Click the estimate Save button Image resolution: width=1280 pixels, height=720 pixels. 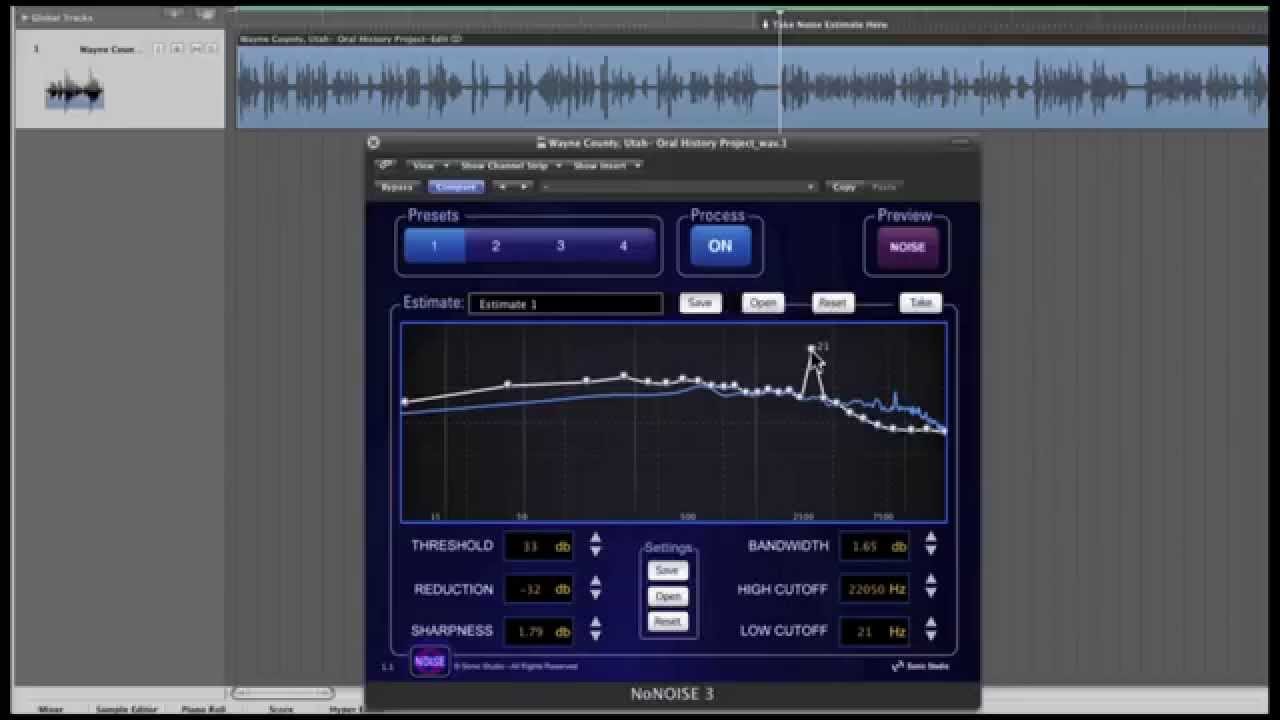click(x=700, y=303)
